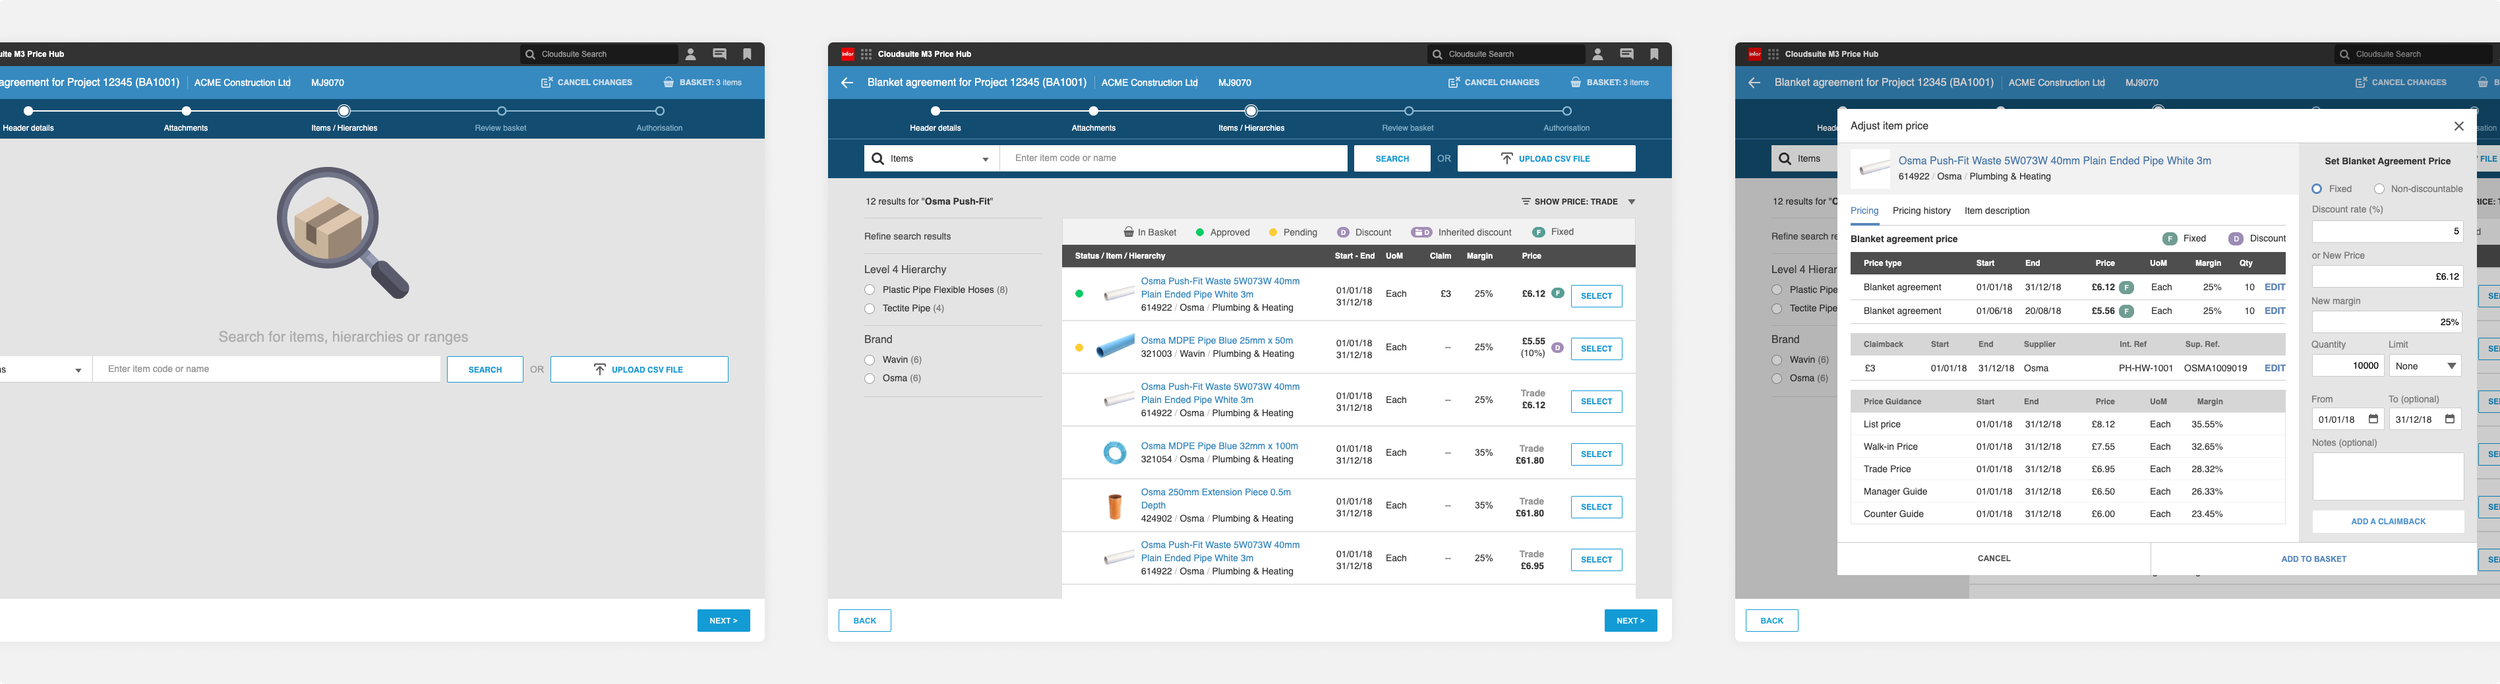Click Upload CSV File in left screen
This screenshot has width=2500, height=684.
click(x=639, y=369)
